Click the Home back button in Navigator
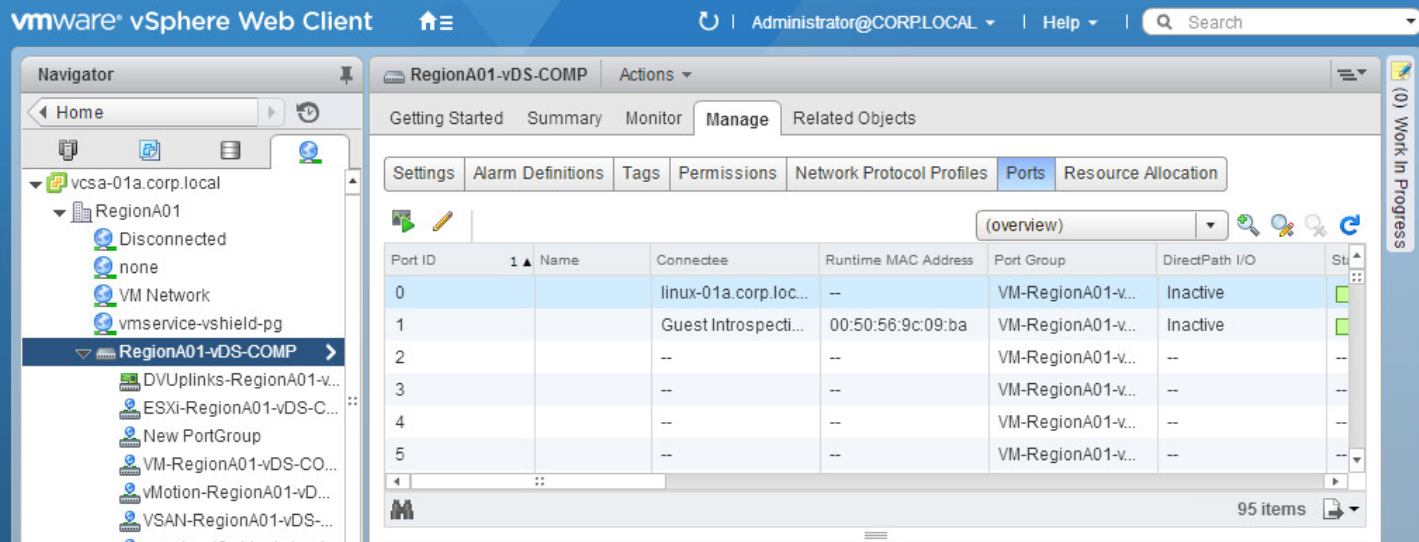The image size is (1419, 542). click(142, 112)
